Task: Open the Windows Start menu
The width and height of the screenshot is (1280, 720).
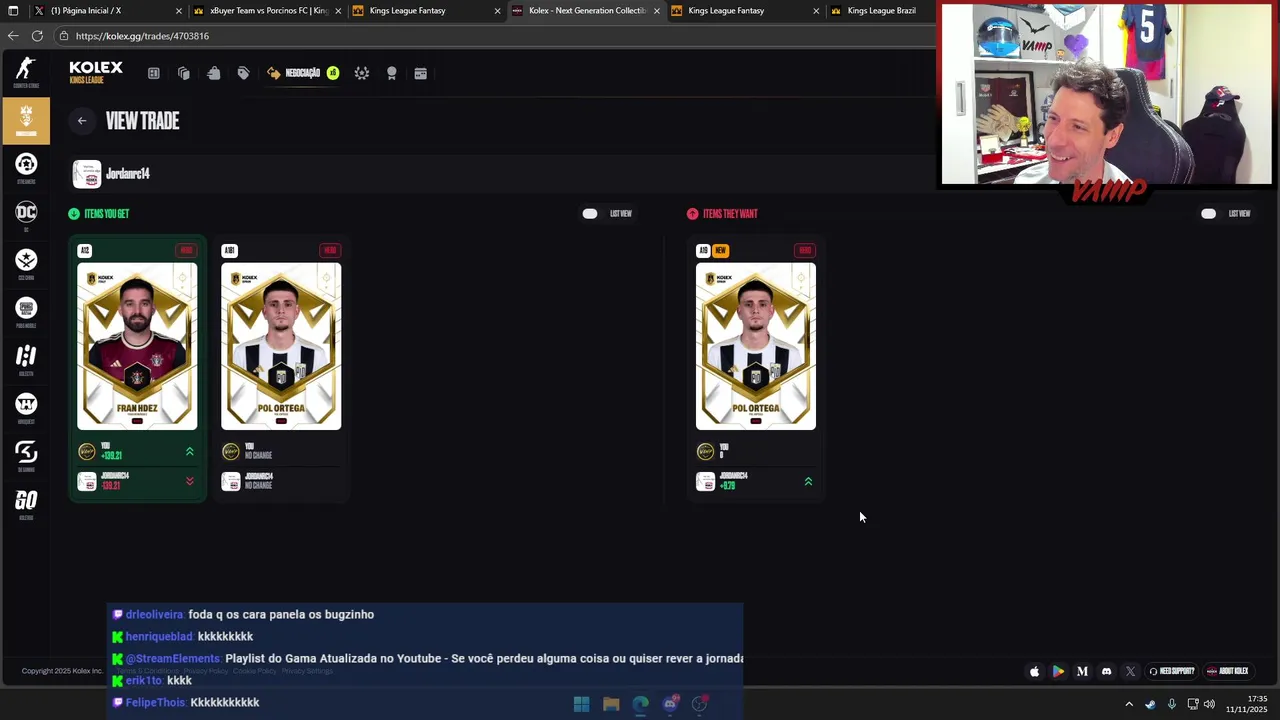Action: click(x=581, y=704)
